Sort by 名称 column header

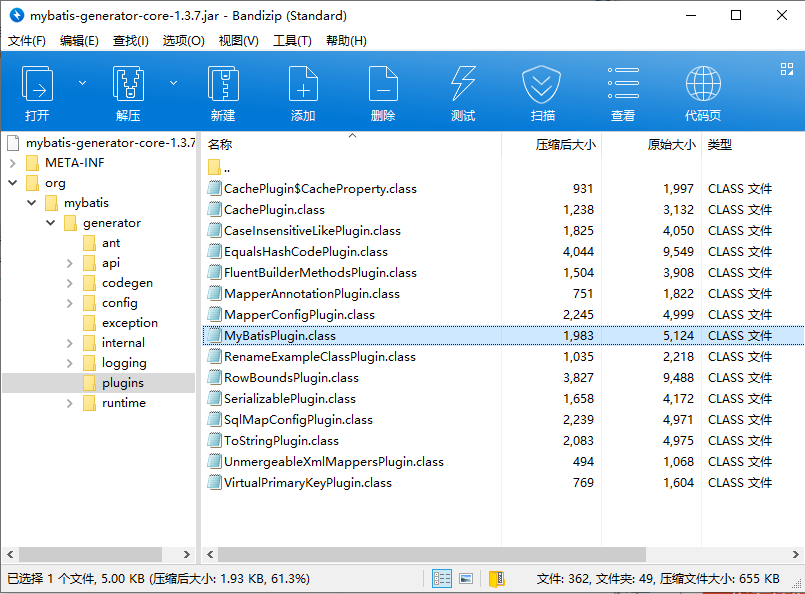click(x=220, y=145)
